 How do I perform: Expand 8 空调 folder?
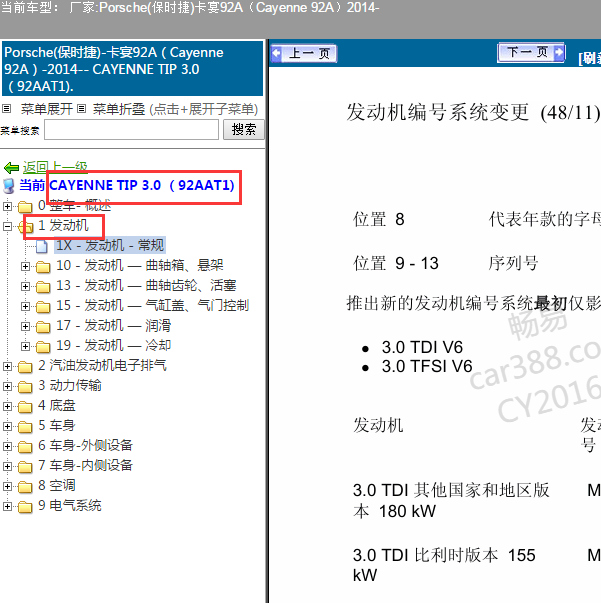tap(7, 486)
